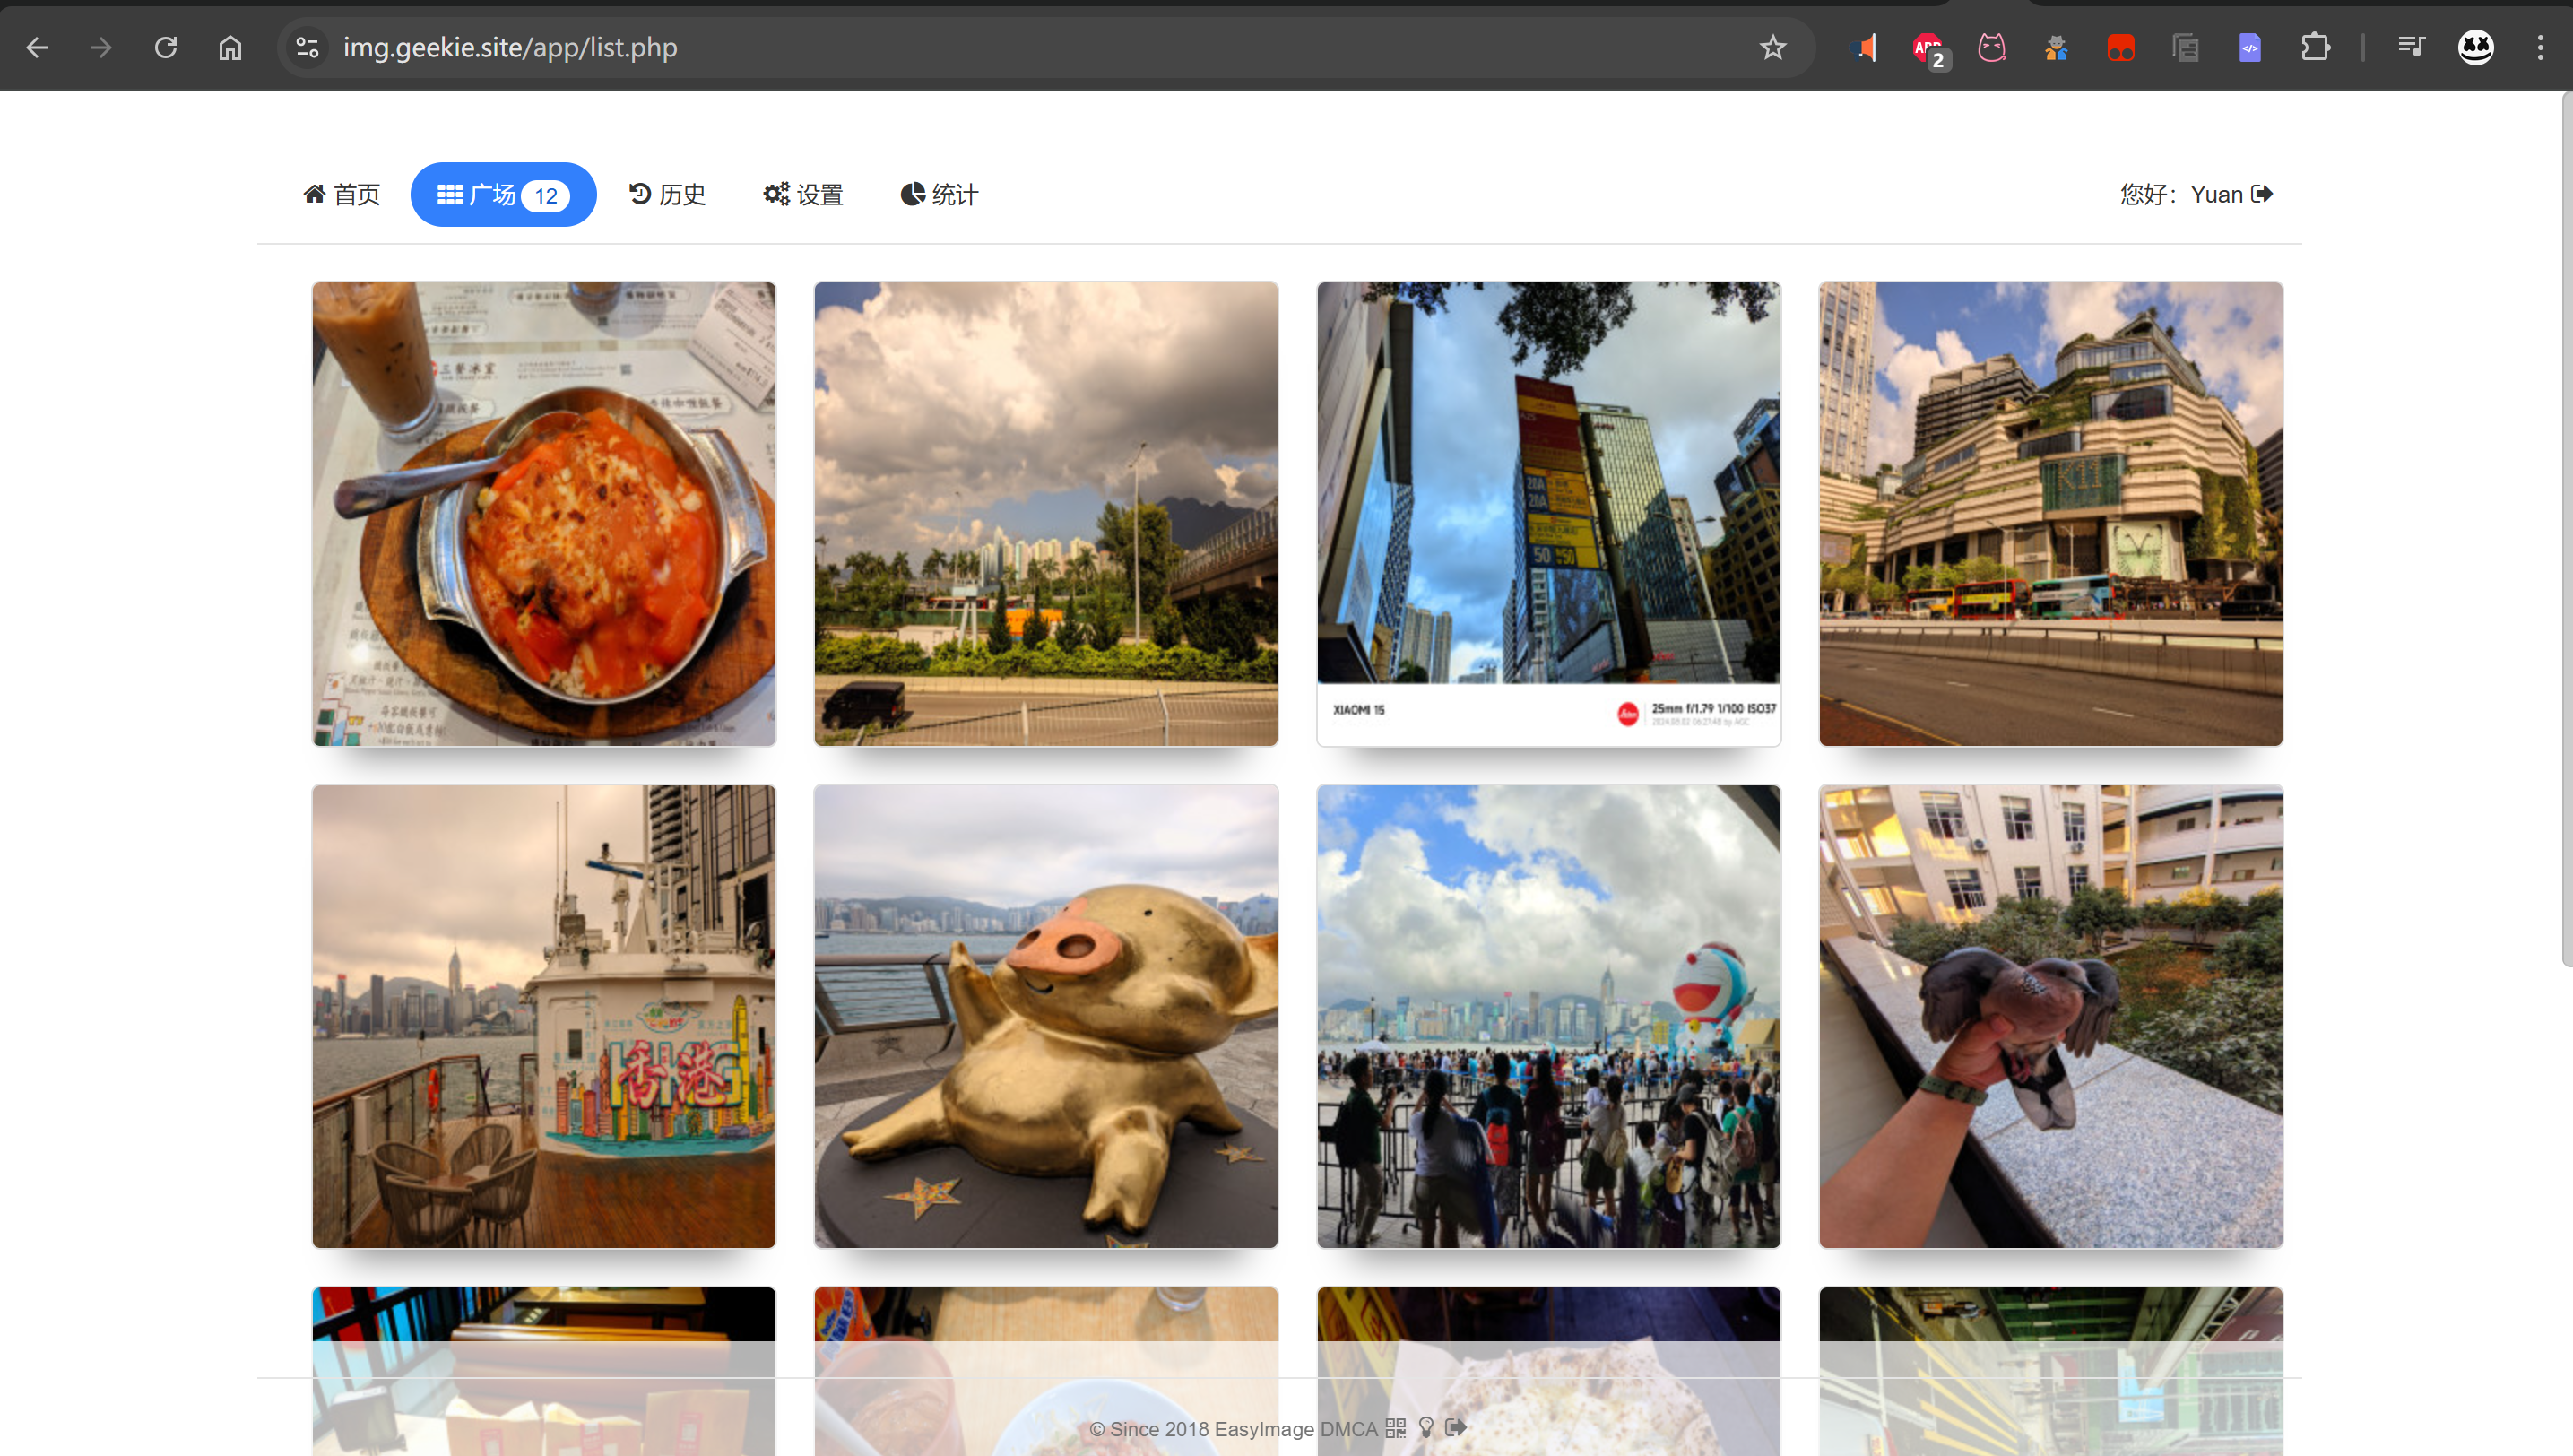
Task: Click the DMCA link in the footer
Action: pos(1349,1429)
